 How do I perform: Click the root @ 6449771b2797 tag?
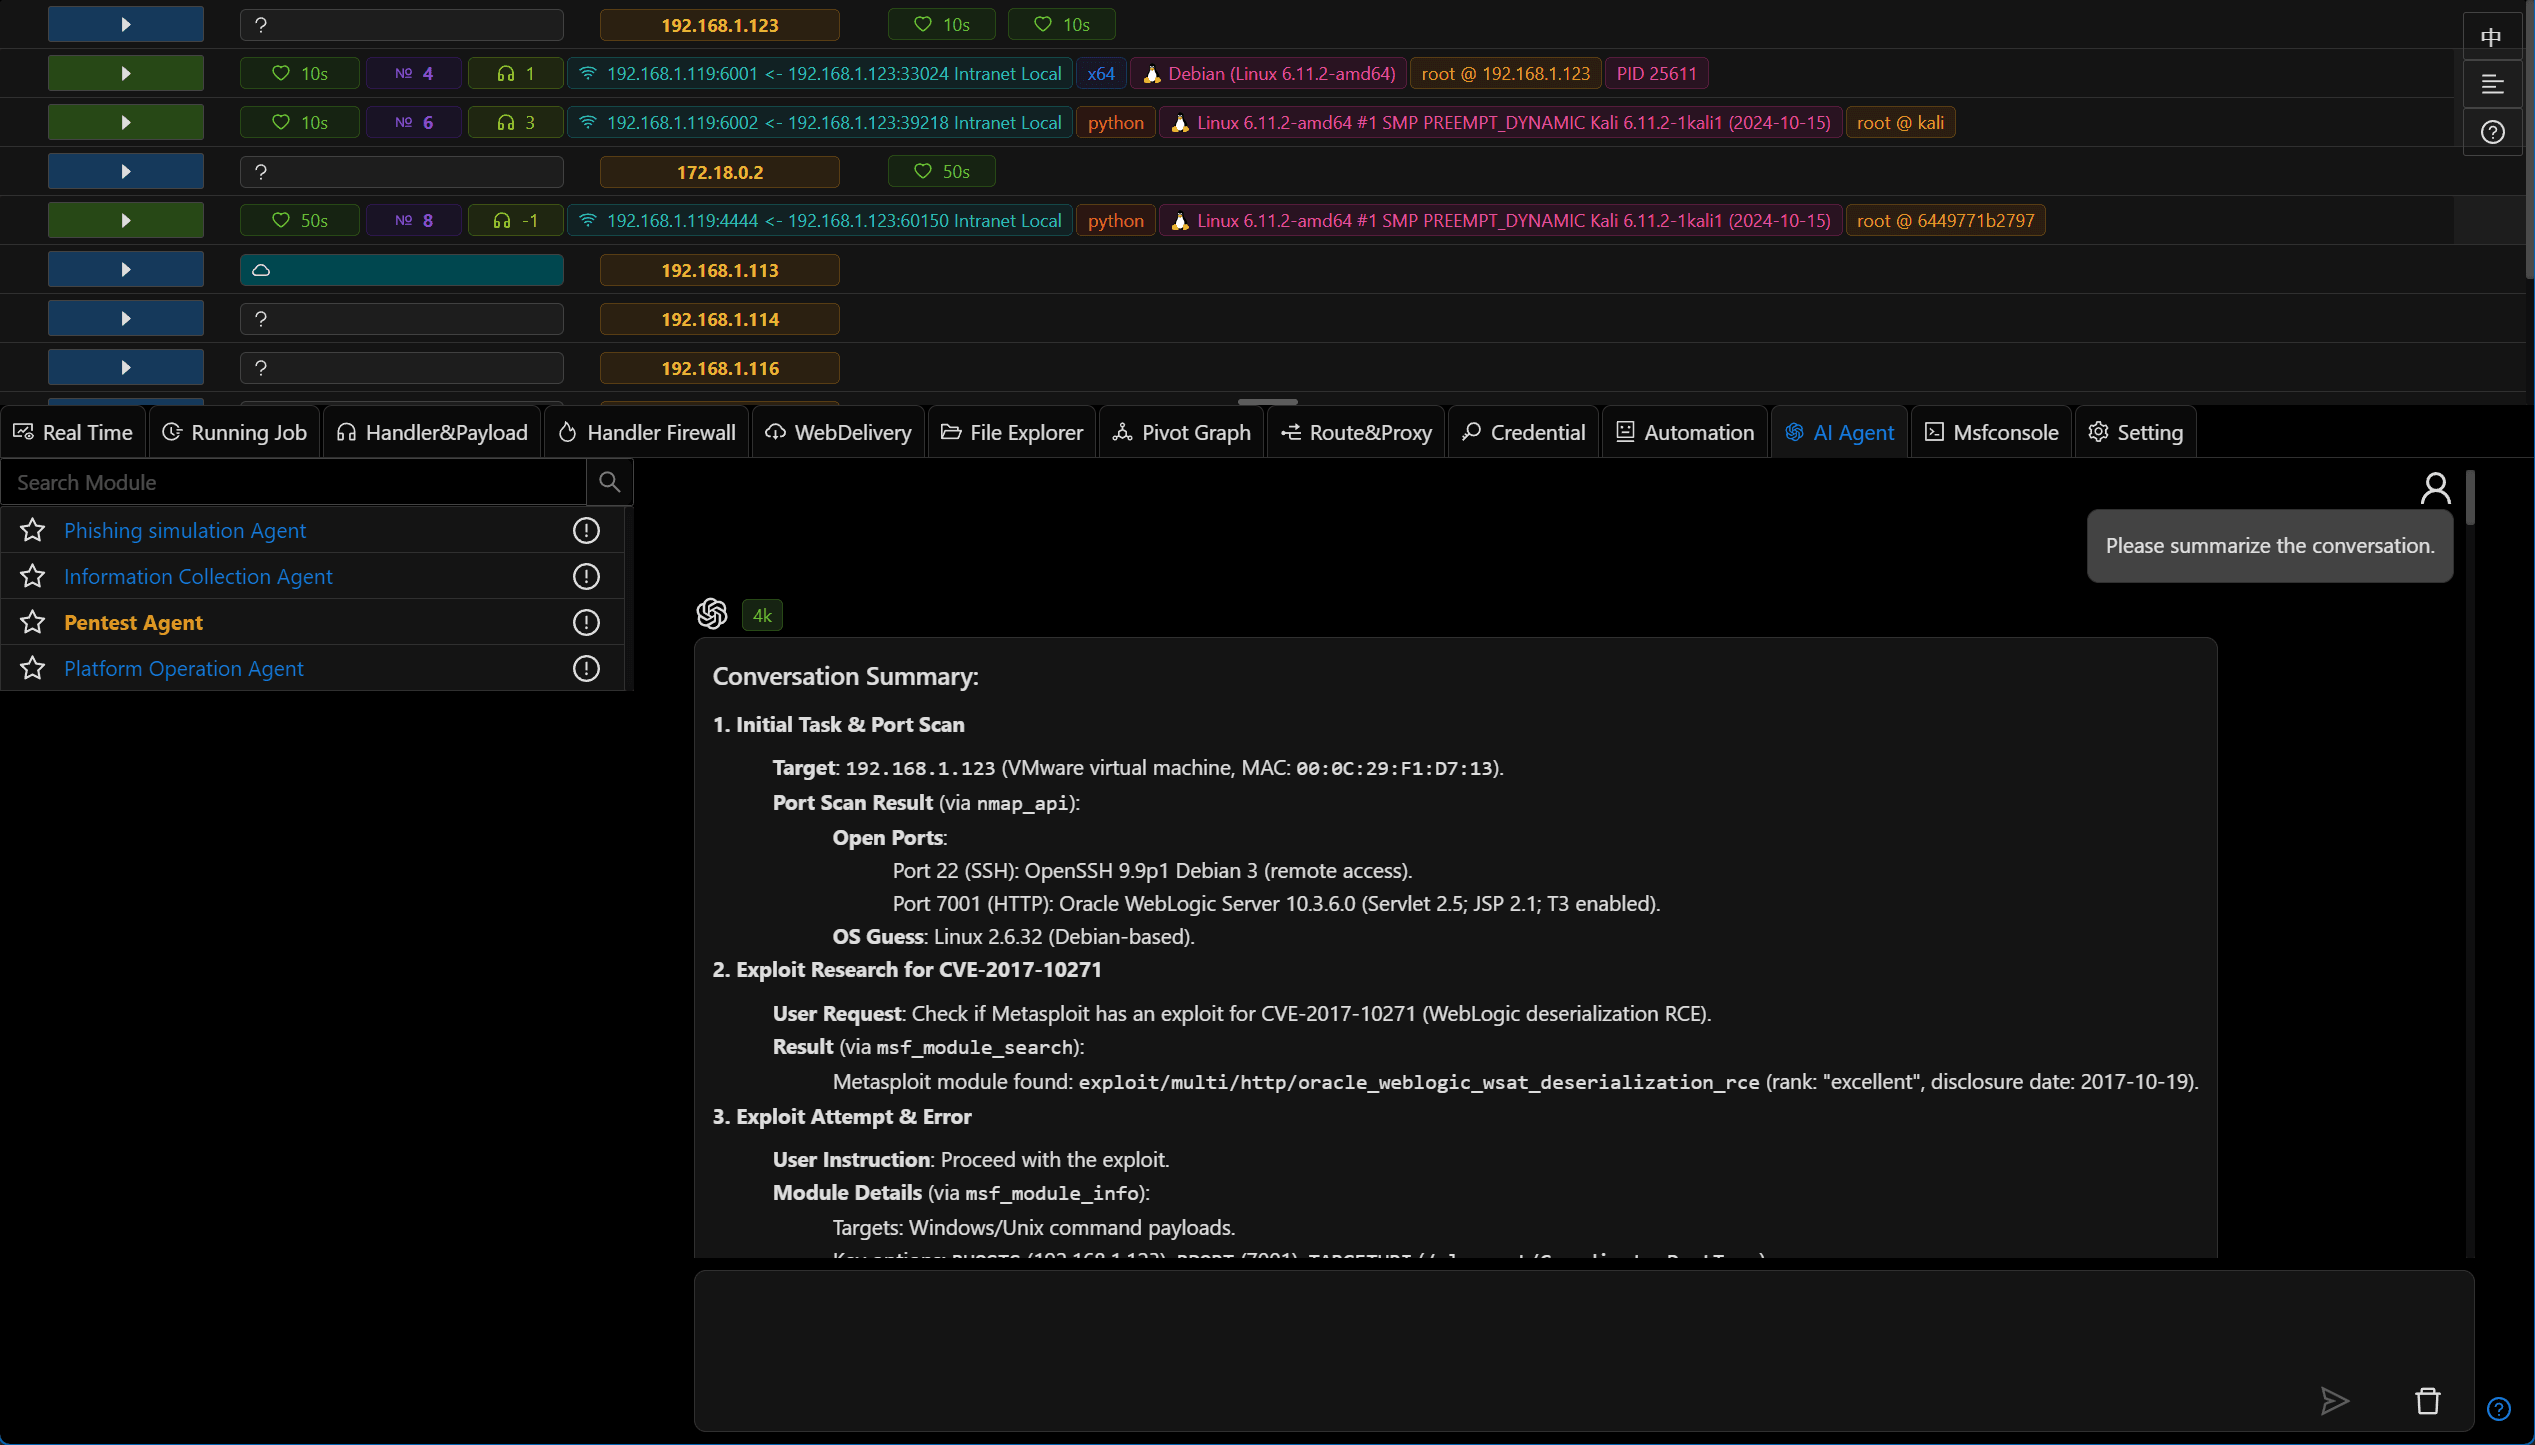pyautogui.click(x=1945, y=220)
